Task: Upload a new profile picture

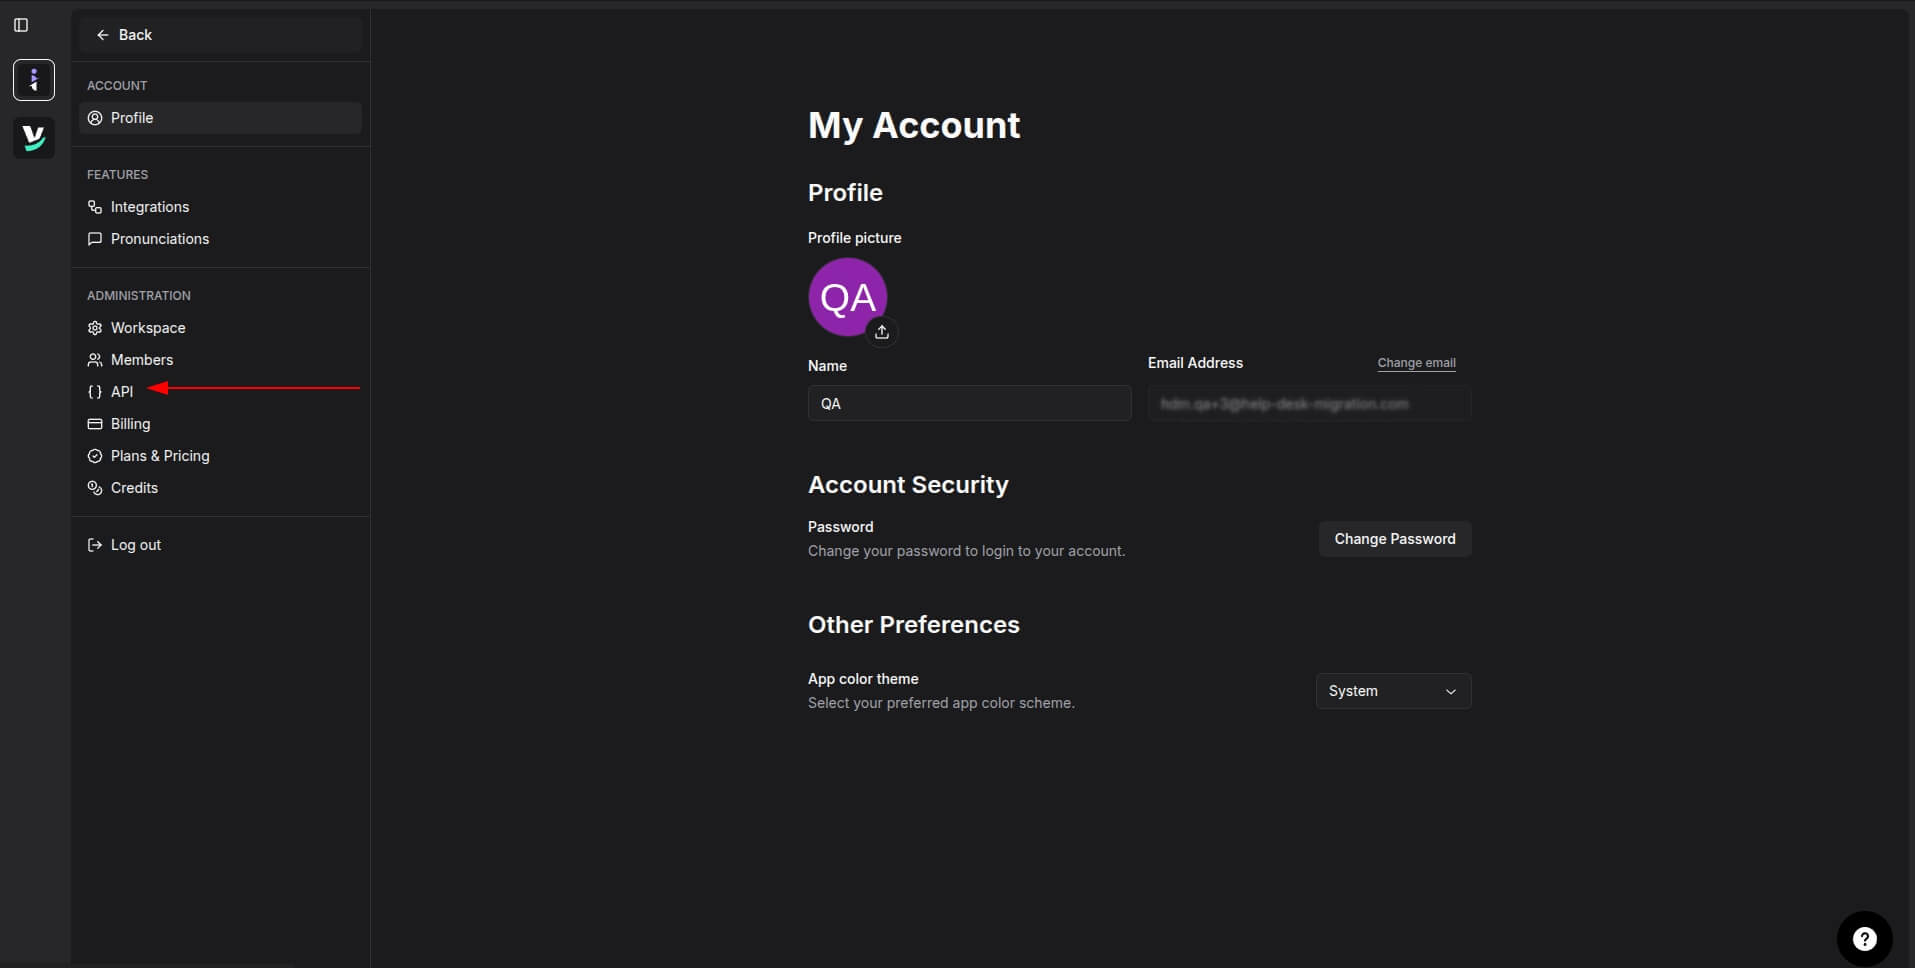Action: [x=882, y=332]
